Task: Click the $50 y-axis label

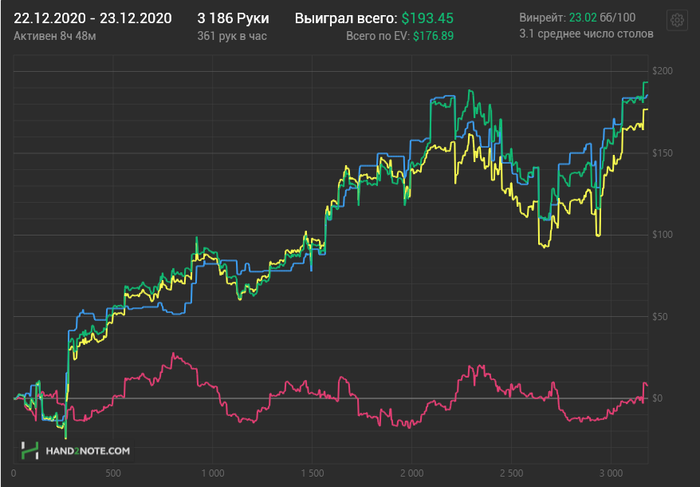Action: [x=660, y=316]
